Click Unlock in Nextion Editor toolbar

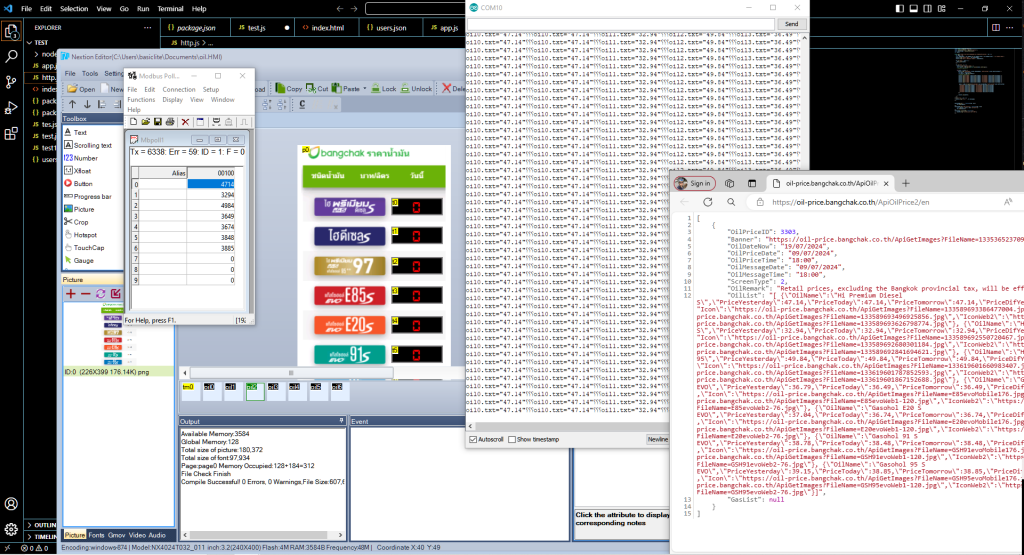[x=416, y=88]
